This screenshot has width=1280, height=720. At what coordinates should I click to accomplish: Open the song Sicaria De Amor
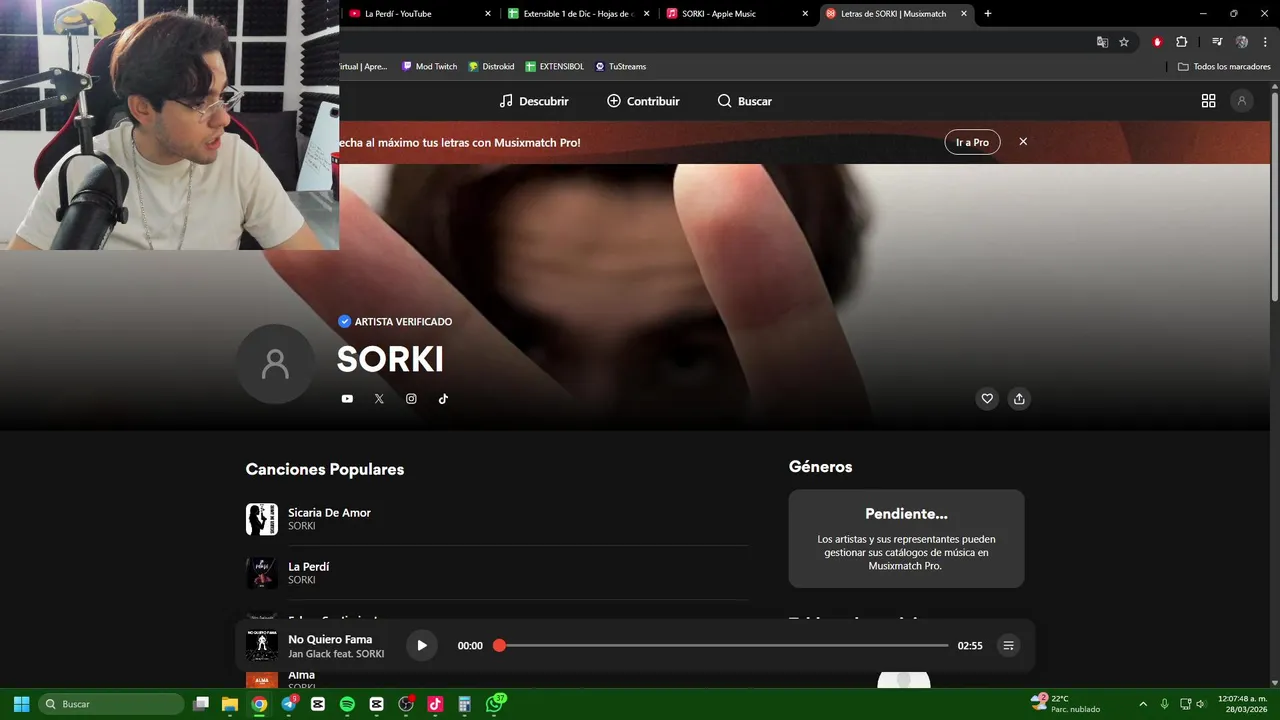329,513
